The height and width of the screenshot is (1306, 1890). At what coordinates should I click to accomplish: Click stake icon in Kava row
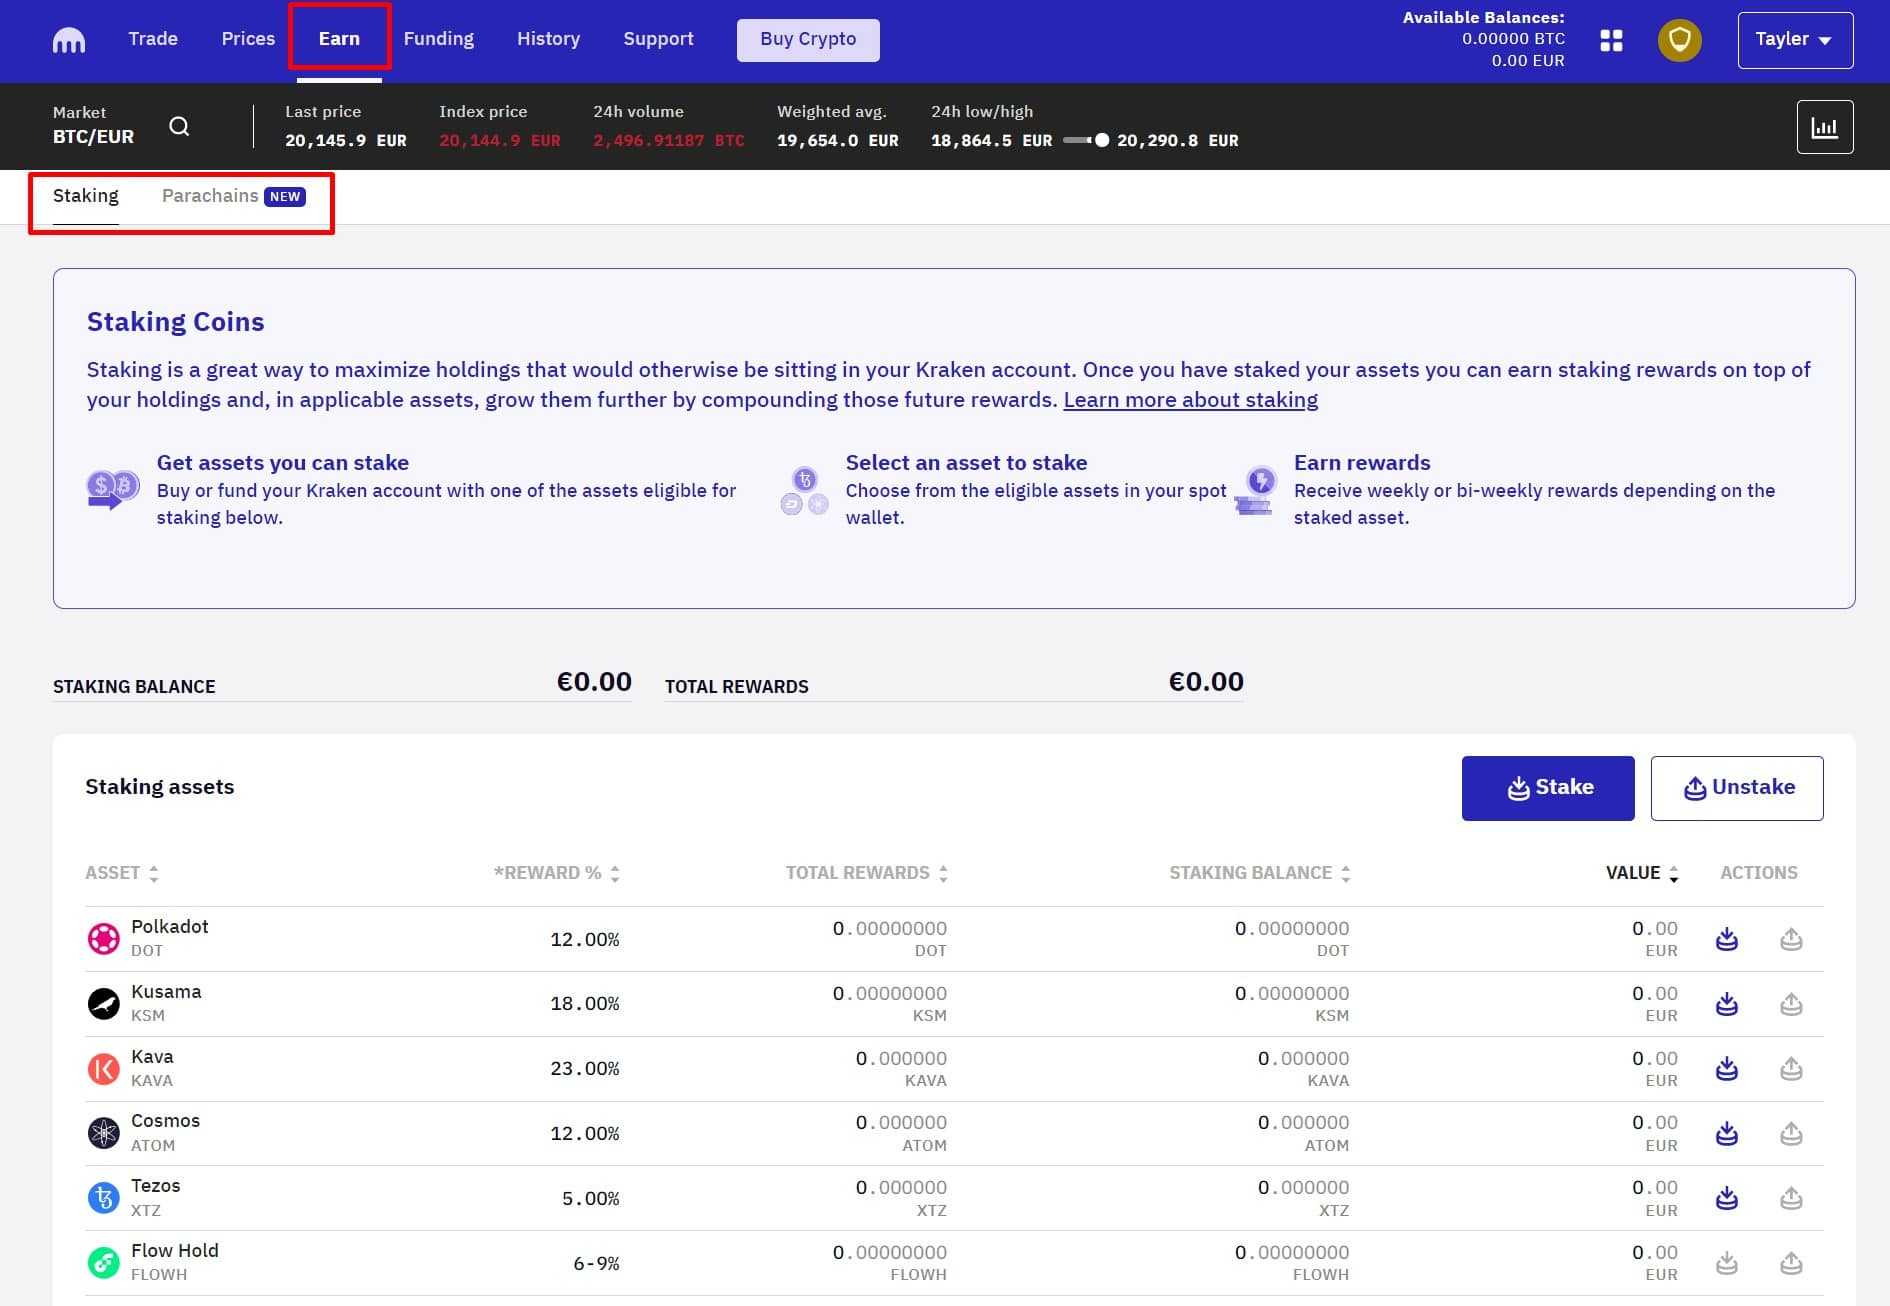coord(1726,1069)
